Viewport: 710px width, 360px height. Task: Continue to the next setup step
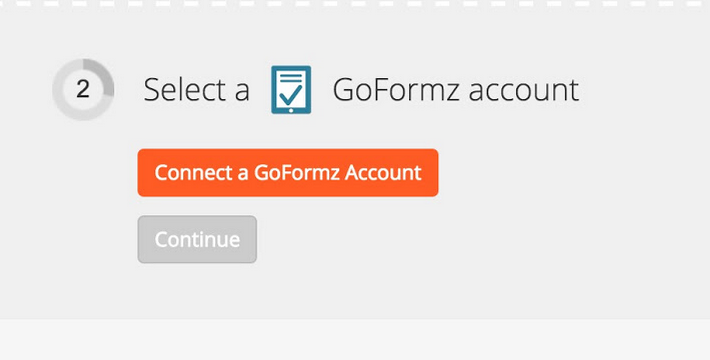(197, 239)
